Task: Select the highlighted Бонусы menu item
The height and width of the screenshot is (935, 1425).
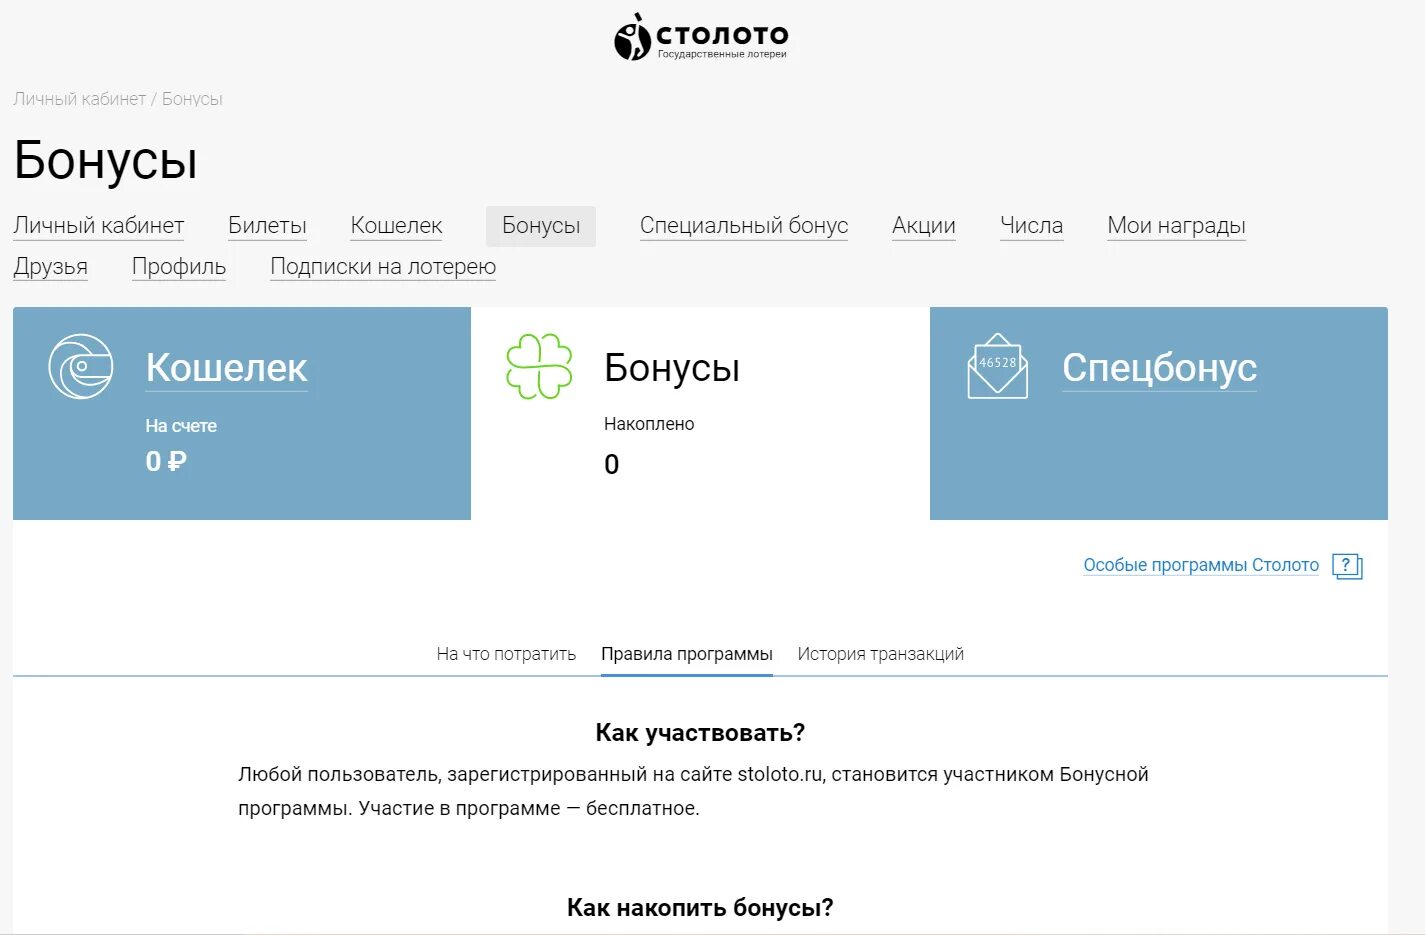Action: pos(541,226)
